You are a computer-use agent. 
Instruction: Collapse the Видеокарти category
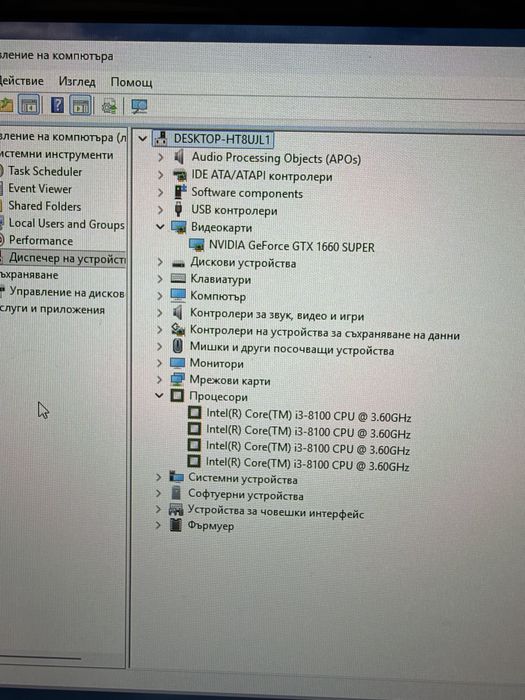(160, 227)
